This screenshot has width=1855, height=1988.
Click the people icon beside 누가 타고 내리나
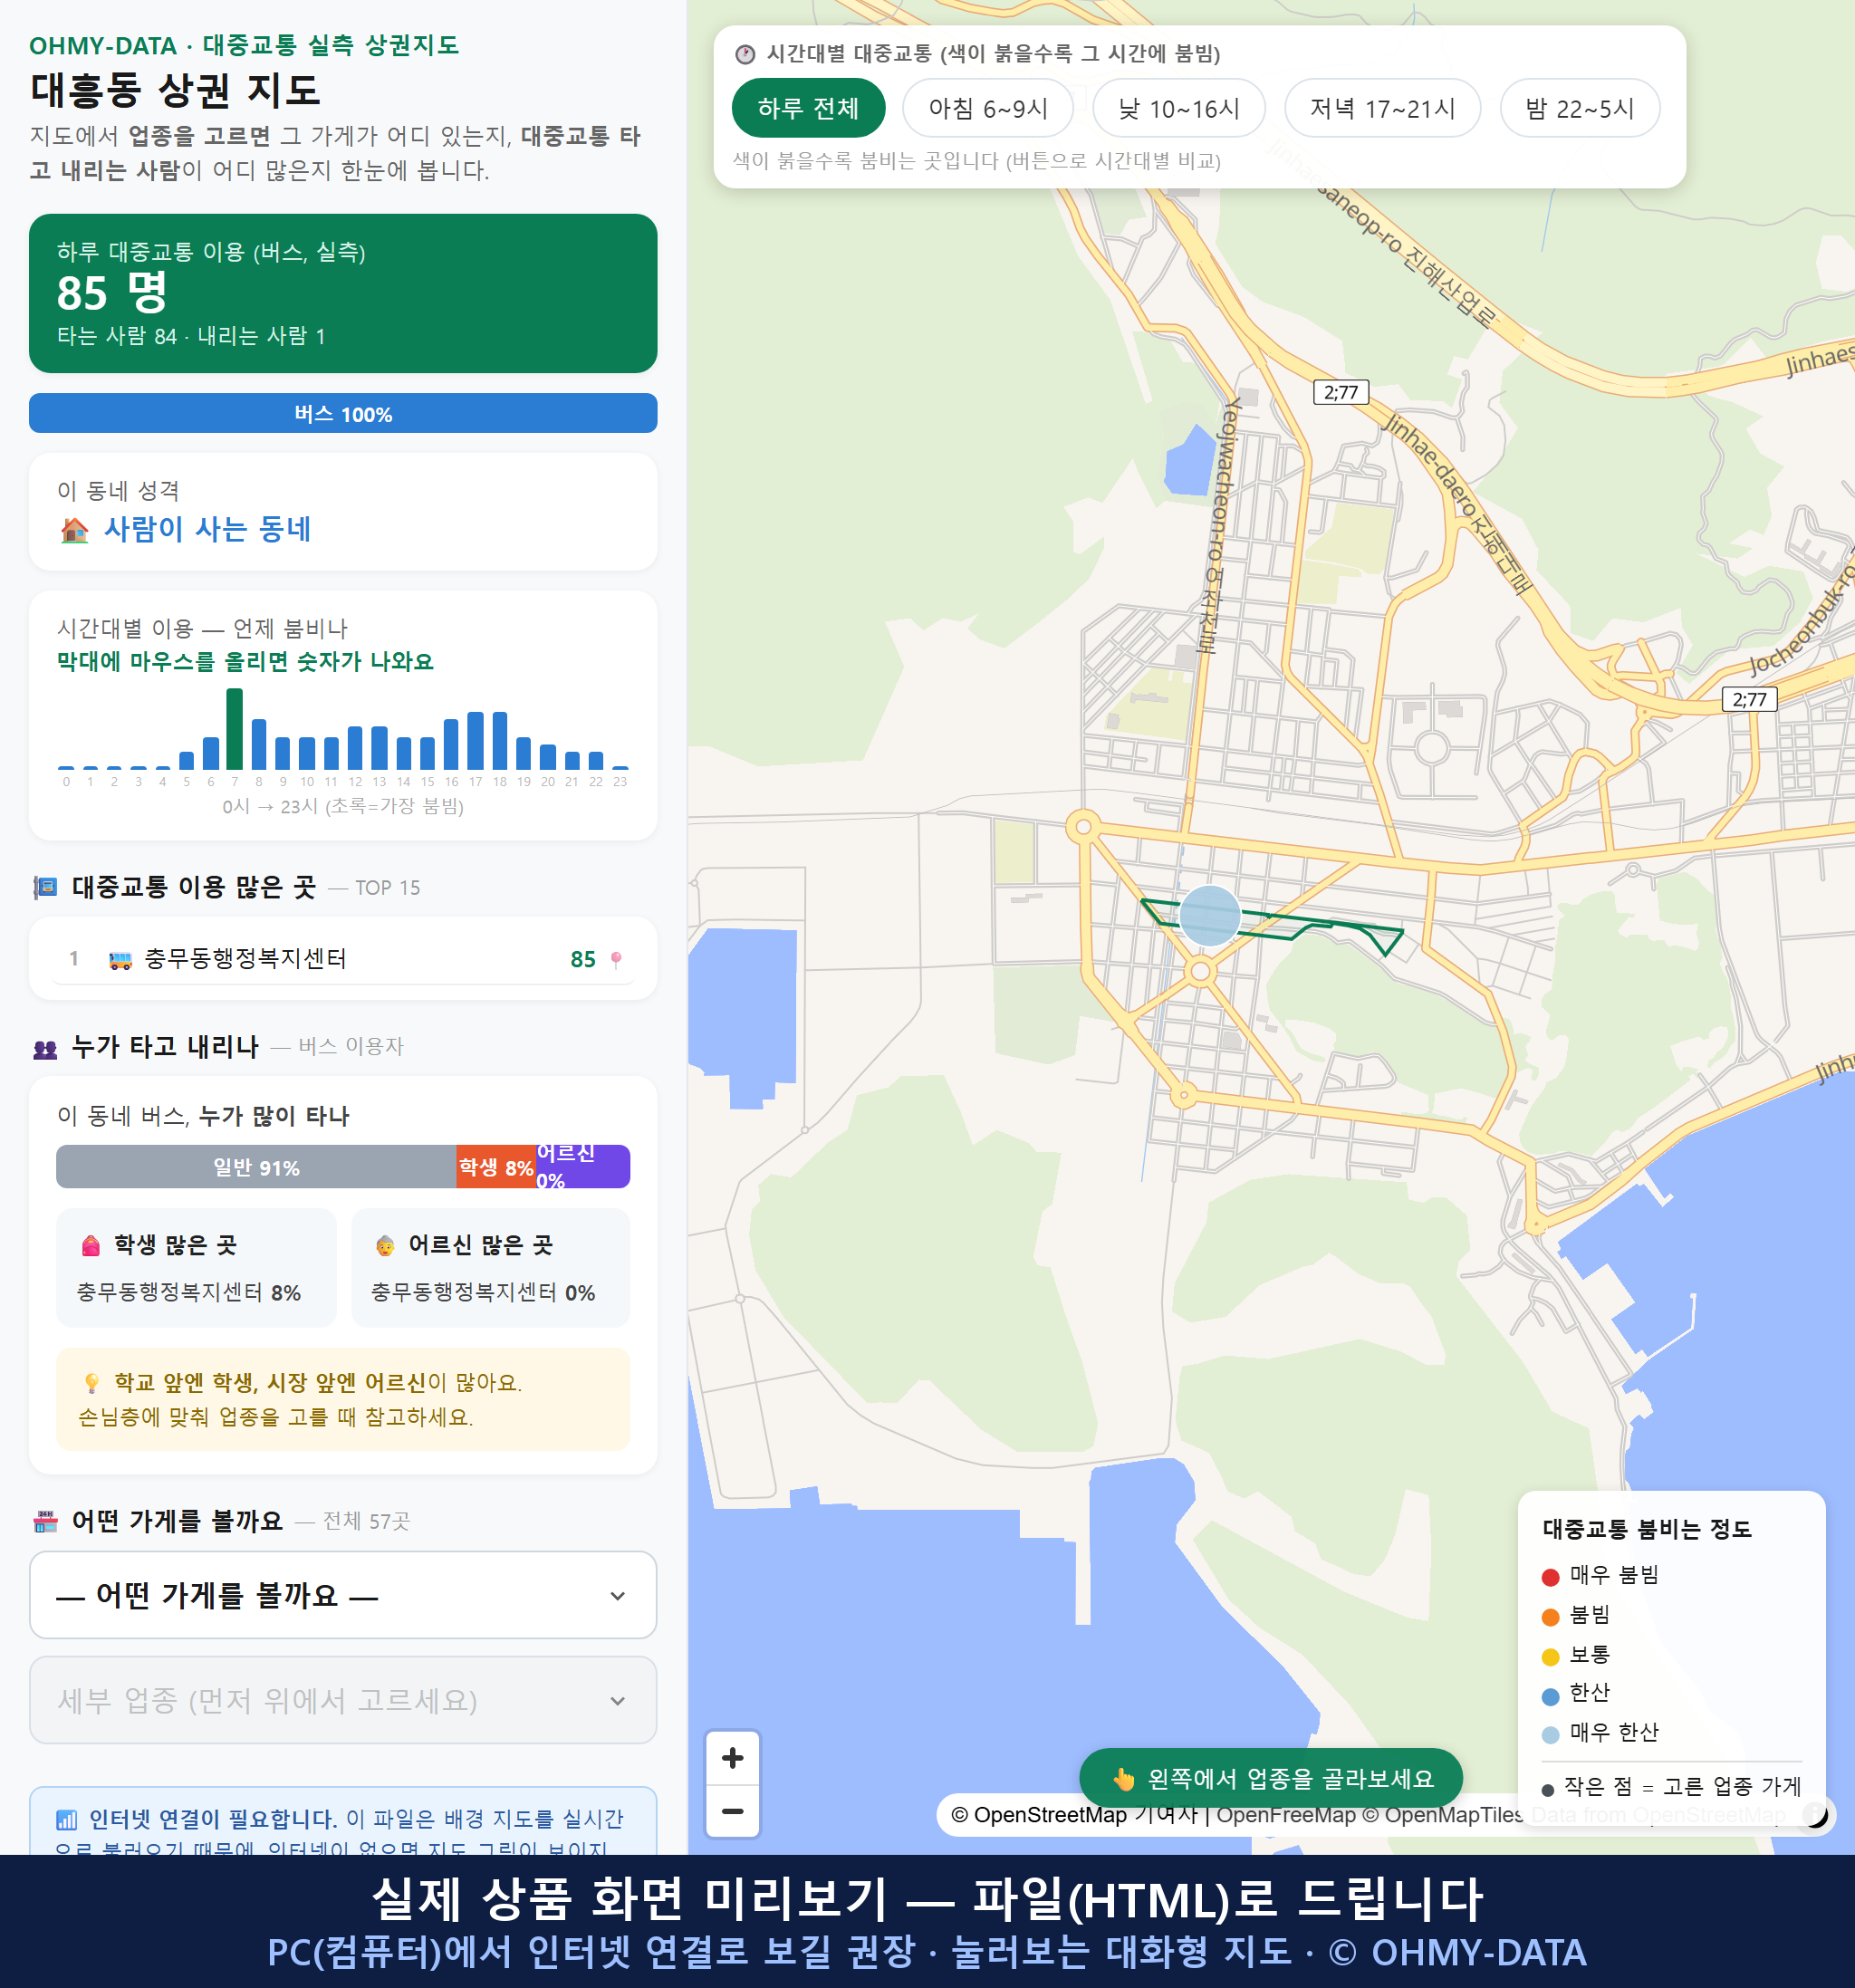click(46, 1048)
